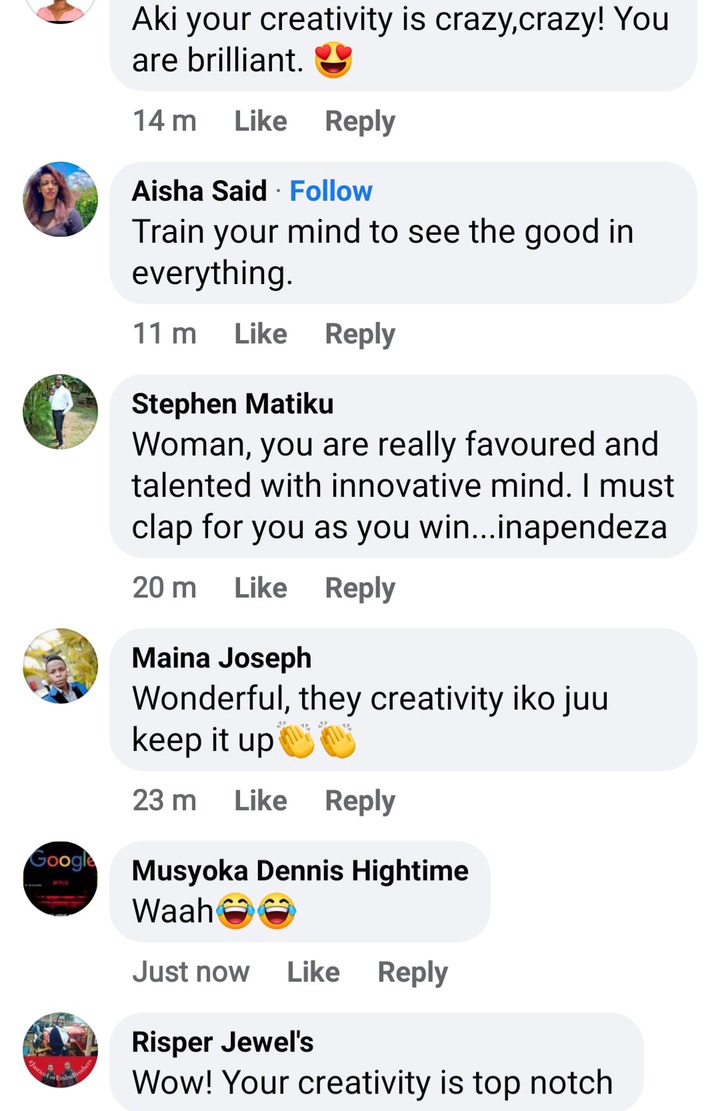Image resolution: width=720 pixels, height=1111 pixels.
Task: Like Aisha Said's comment
Action: pyautogui.click(x=261, y=334)
